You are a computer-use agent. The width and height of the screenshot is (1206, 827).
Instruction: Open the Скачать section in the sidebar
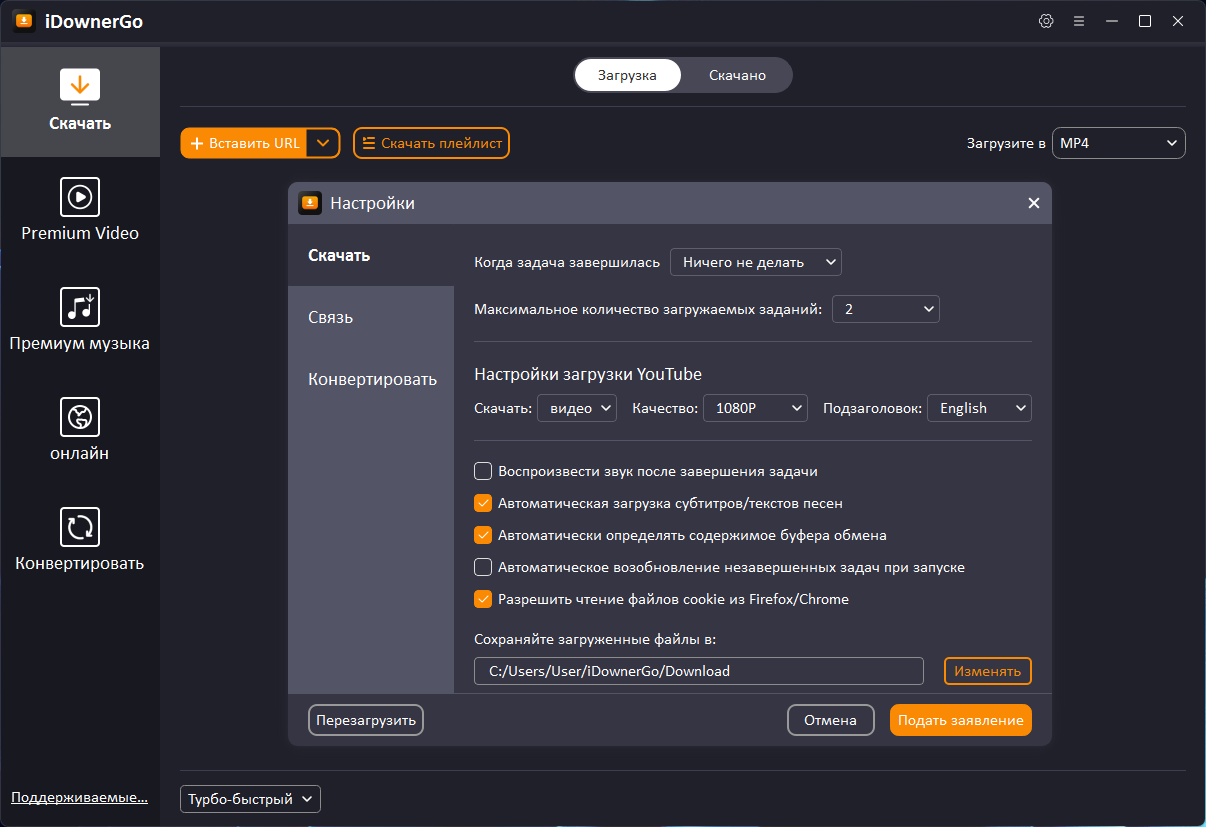click(80, 102)
